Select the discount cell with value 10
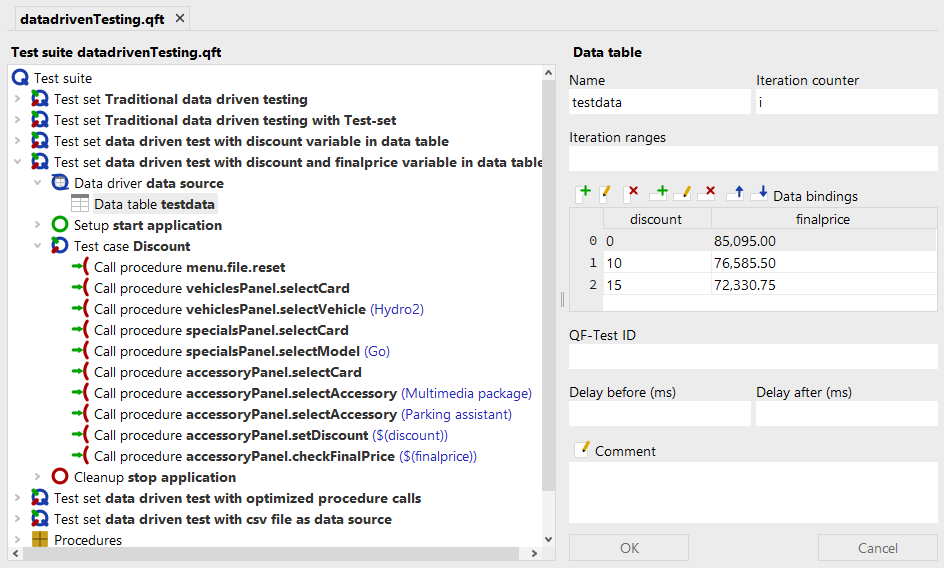944x568 pixels. coord(657,263)
